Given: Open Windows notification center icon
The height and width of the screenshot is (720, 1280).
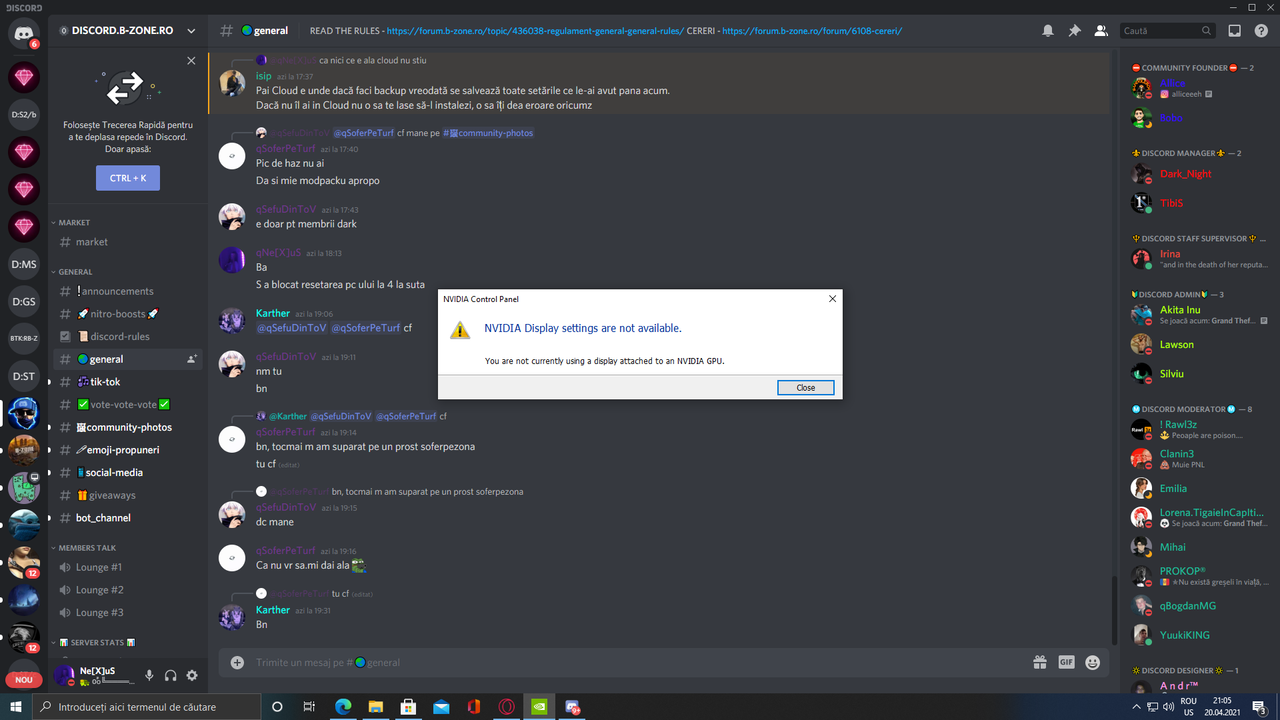Looking at the screenshot, I should pyautogui.click(x=1260, y=707).
